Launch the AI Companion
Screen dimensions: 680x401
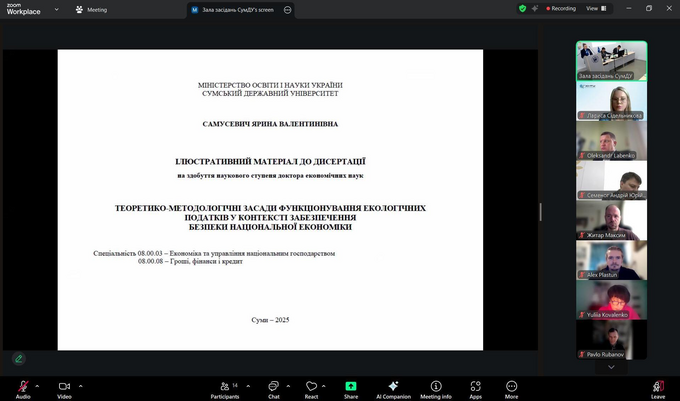393,387
